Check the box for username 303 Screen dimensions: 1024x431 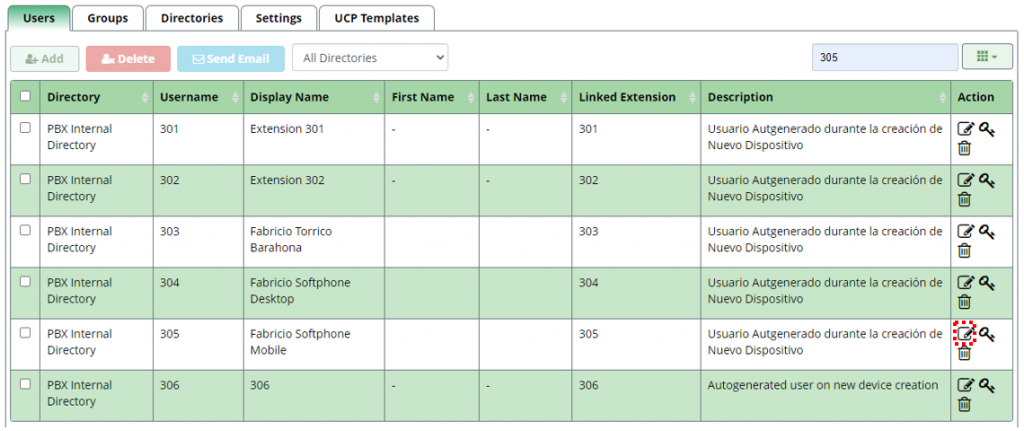pos(25,230)
